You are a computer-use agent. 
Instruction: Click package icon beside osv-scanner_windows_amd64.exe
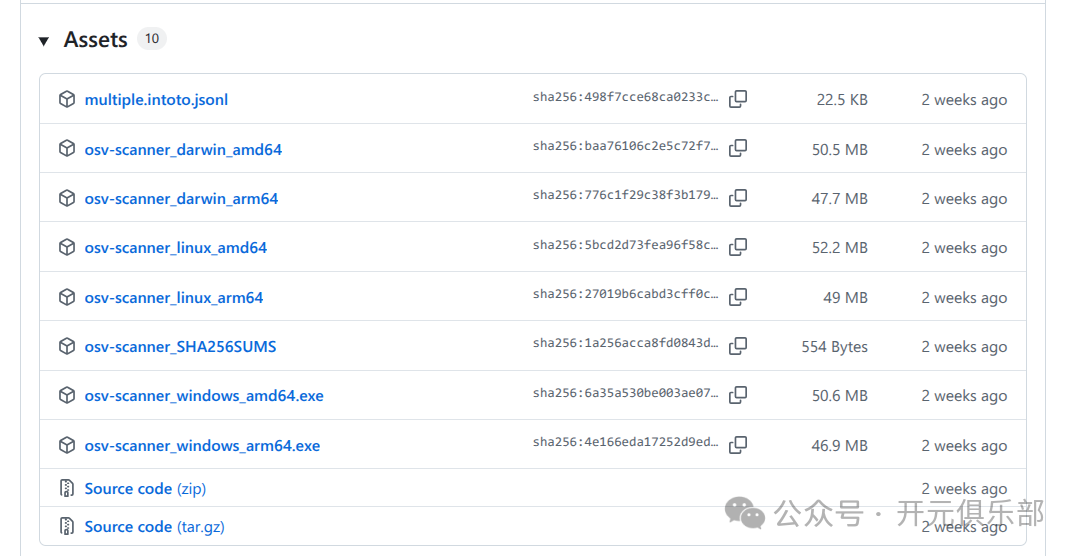[x=67, y=395]
